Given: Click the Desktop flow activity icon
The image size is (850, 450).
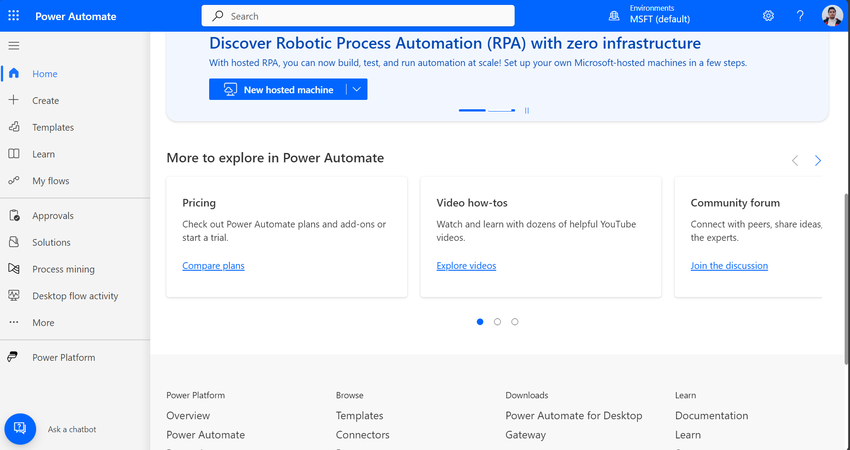Looking at the screenshot, I should pos(14,295).
